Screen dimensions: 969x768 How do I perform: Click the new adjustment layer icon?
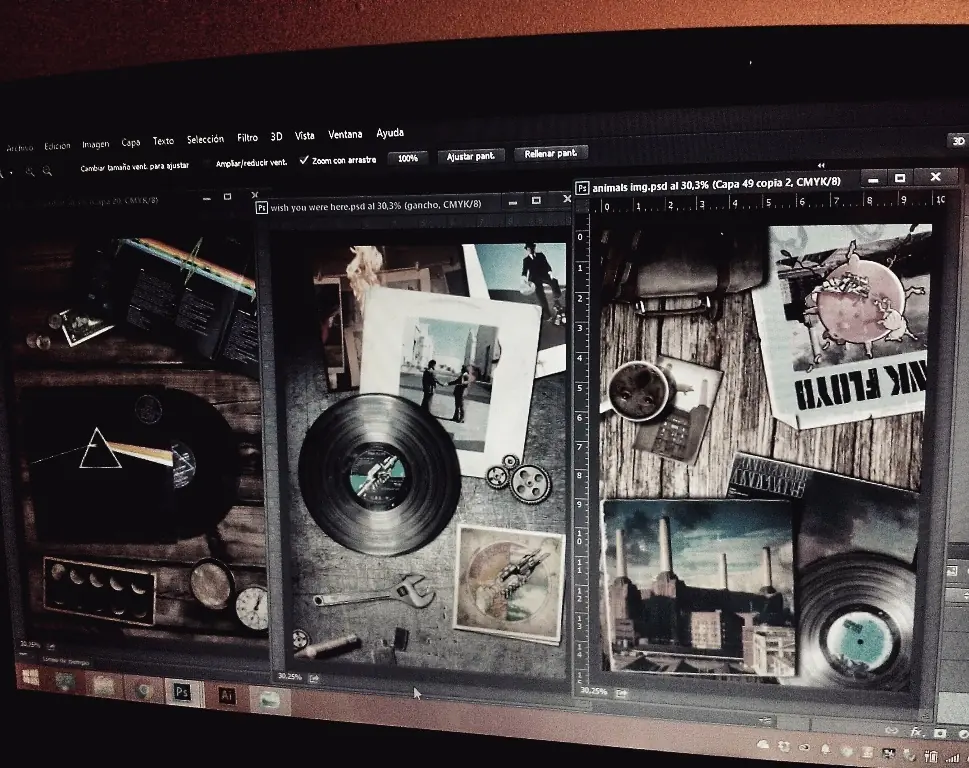pyautogui.click(x=963, y=734)
